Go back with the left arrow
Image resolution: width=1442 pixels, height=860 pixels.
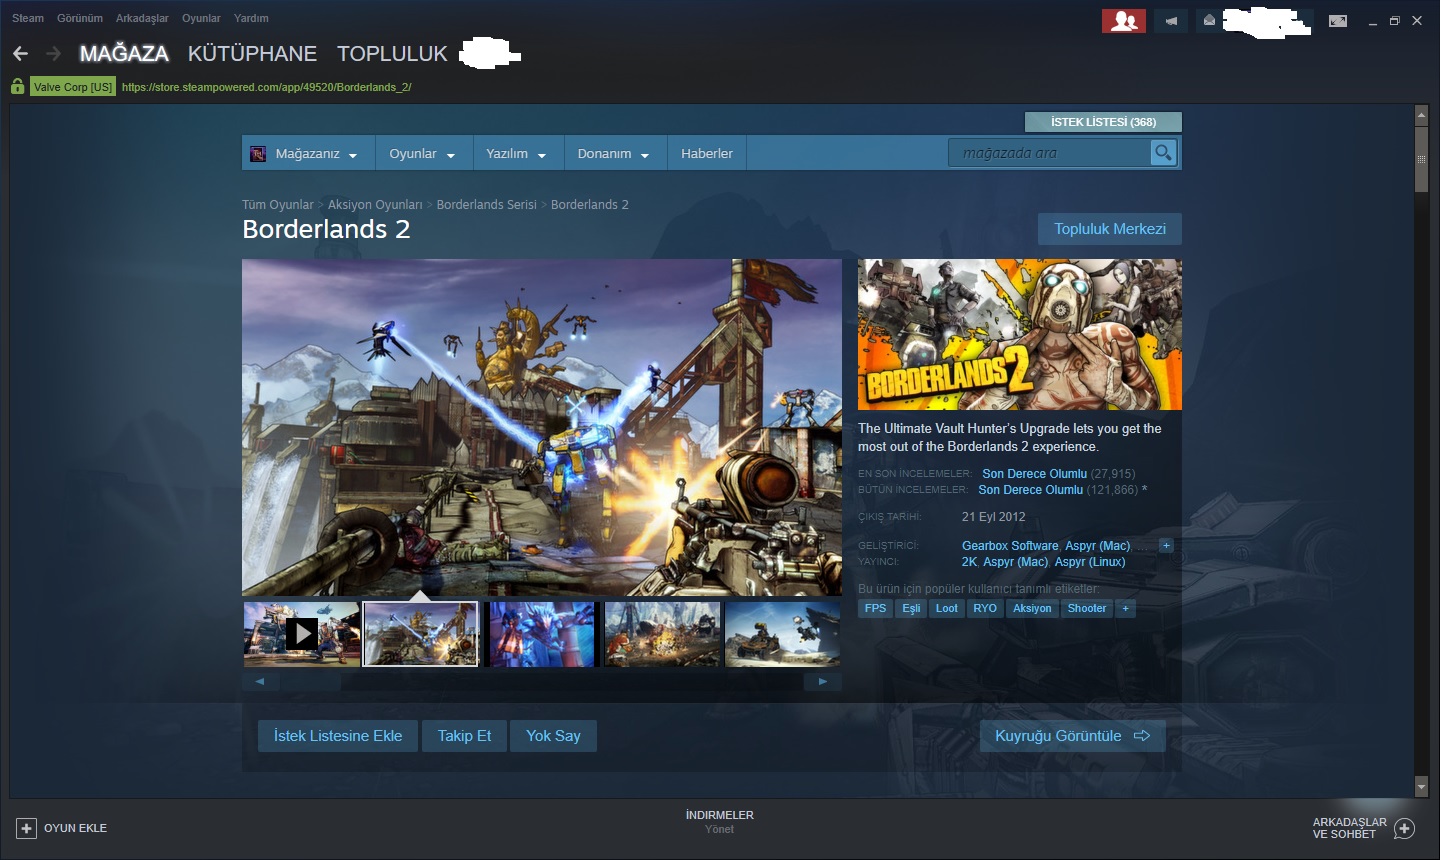click(x=20, y=54)
